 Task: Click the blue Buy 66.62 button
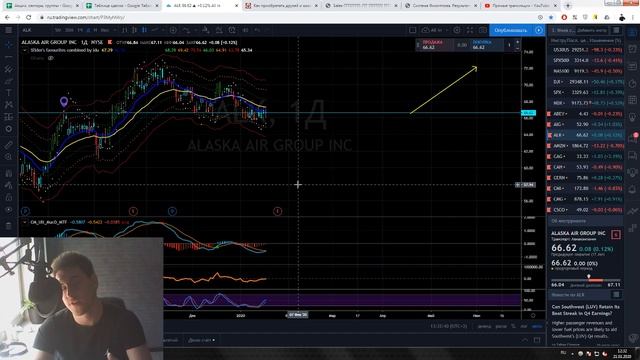pyautogui.click(x=487, y=45)
